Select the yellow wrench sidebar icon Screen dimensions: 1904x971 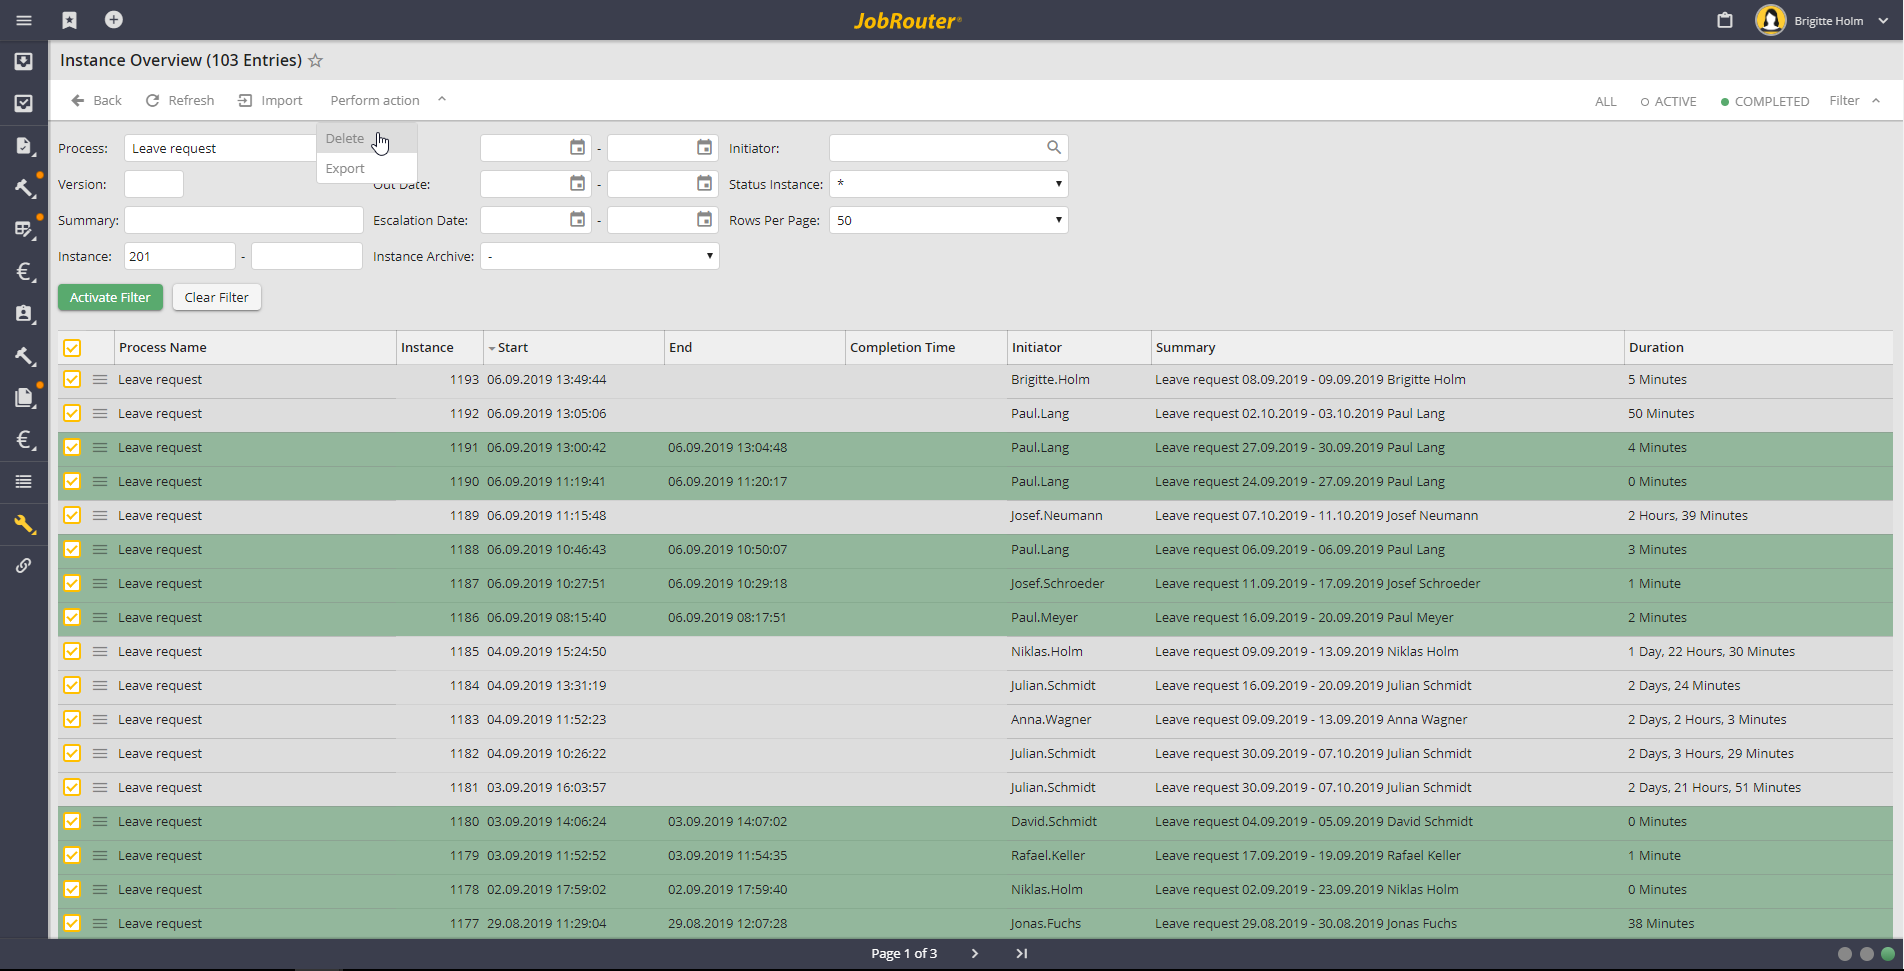(x=24, y=524)
